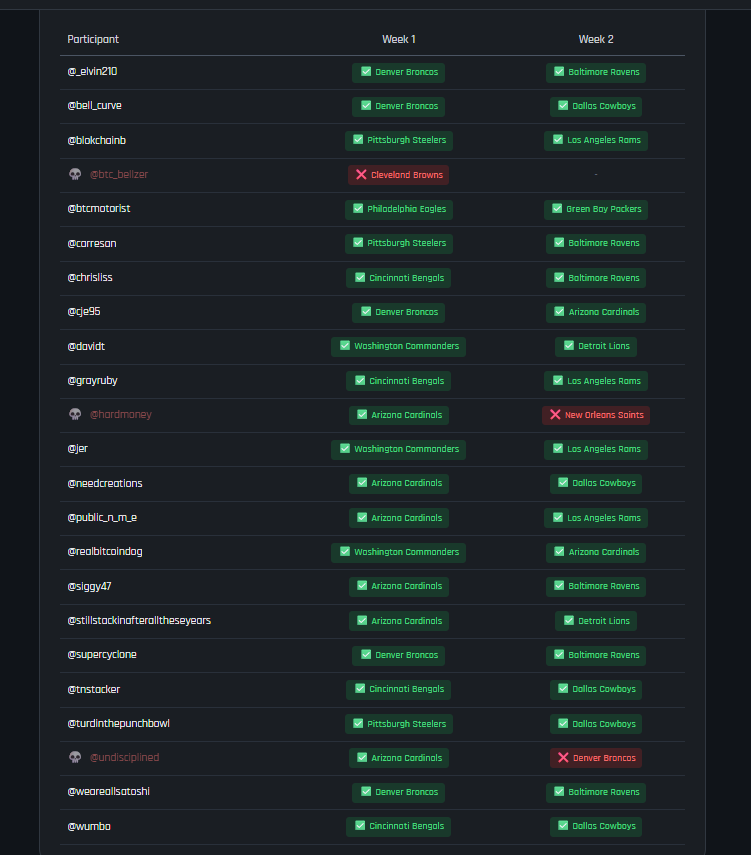
Task: Select the Participant column header
Action: (93, 39)
